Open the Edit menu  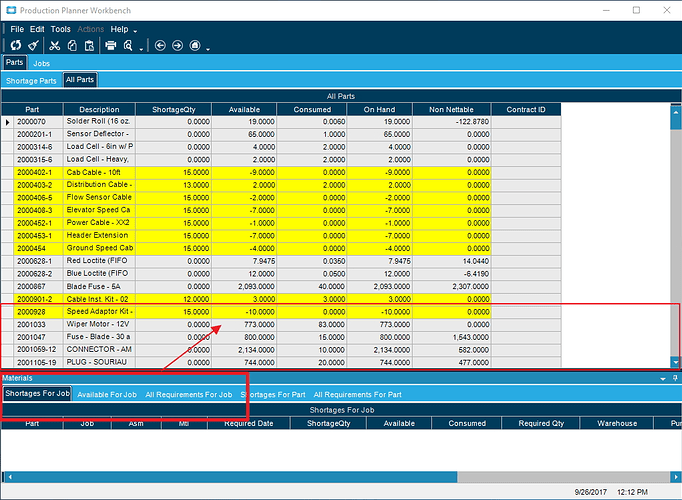(37, 29)
